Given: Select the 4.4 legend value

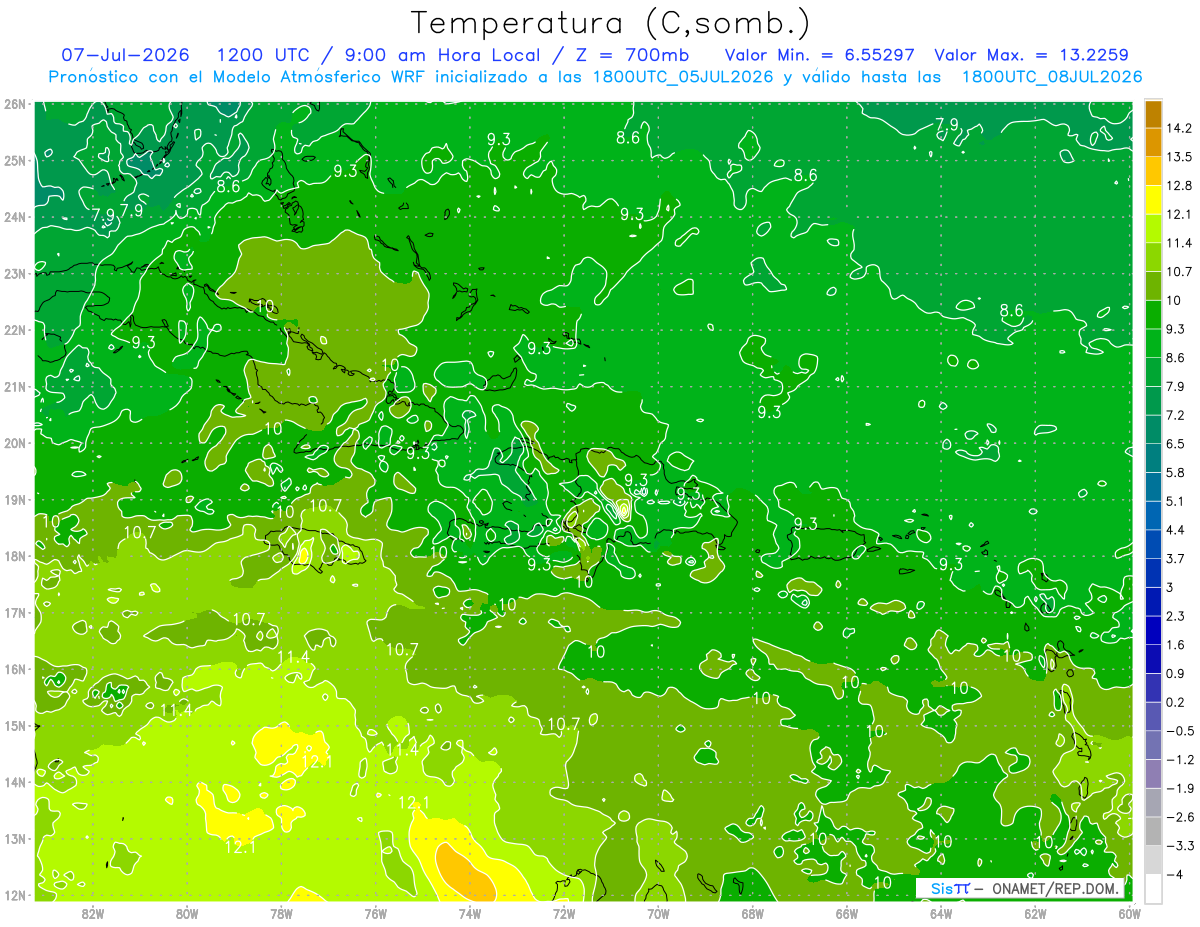Looking at the screenshot, I should click(x=1176, y=530).
